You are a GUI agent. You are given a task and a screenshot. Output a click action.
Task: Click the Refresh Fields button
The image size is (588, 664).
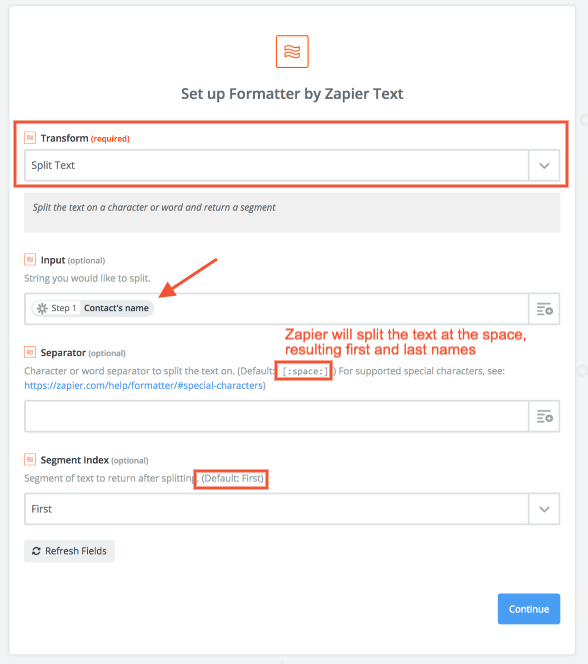(69, 551)
